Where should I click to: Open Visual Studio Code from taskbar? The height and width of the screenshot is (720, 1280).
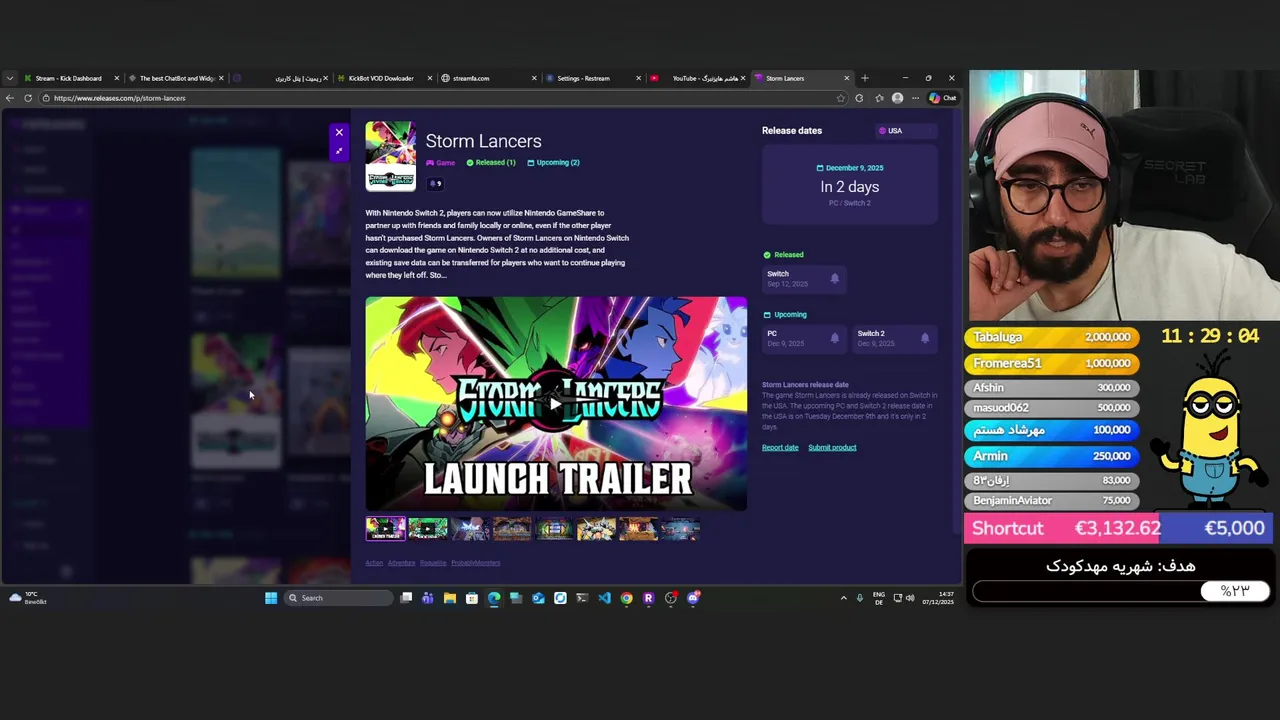(x=604, y=598)
